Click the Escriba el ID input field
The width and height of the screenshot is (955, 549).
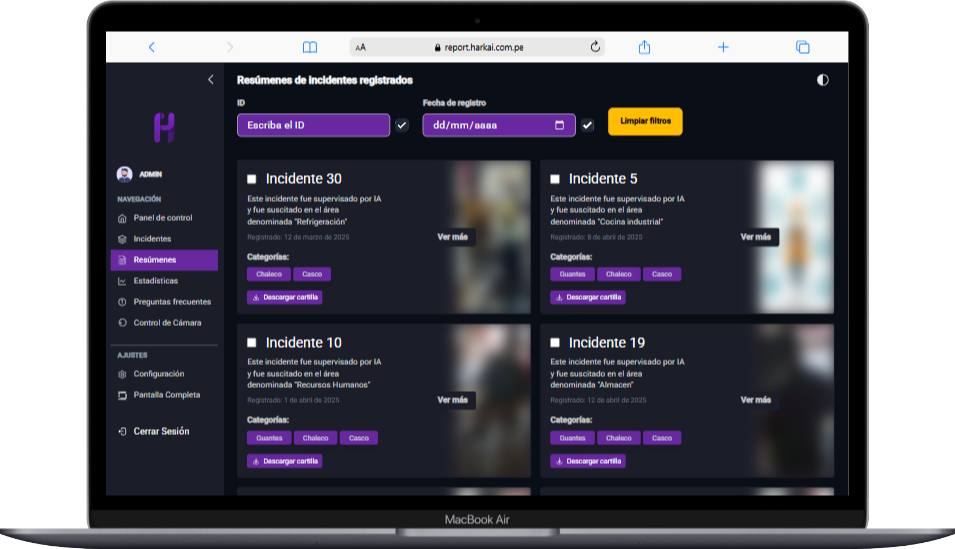(x=313, y=125)
